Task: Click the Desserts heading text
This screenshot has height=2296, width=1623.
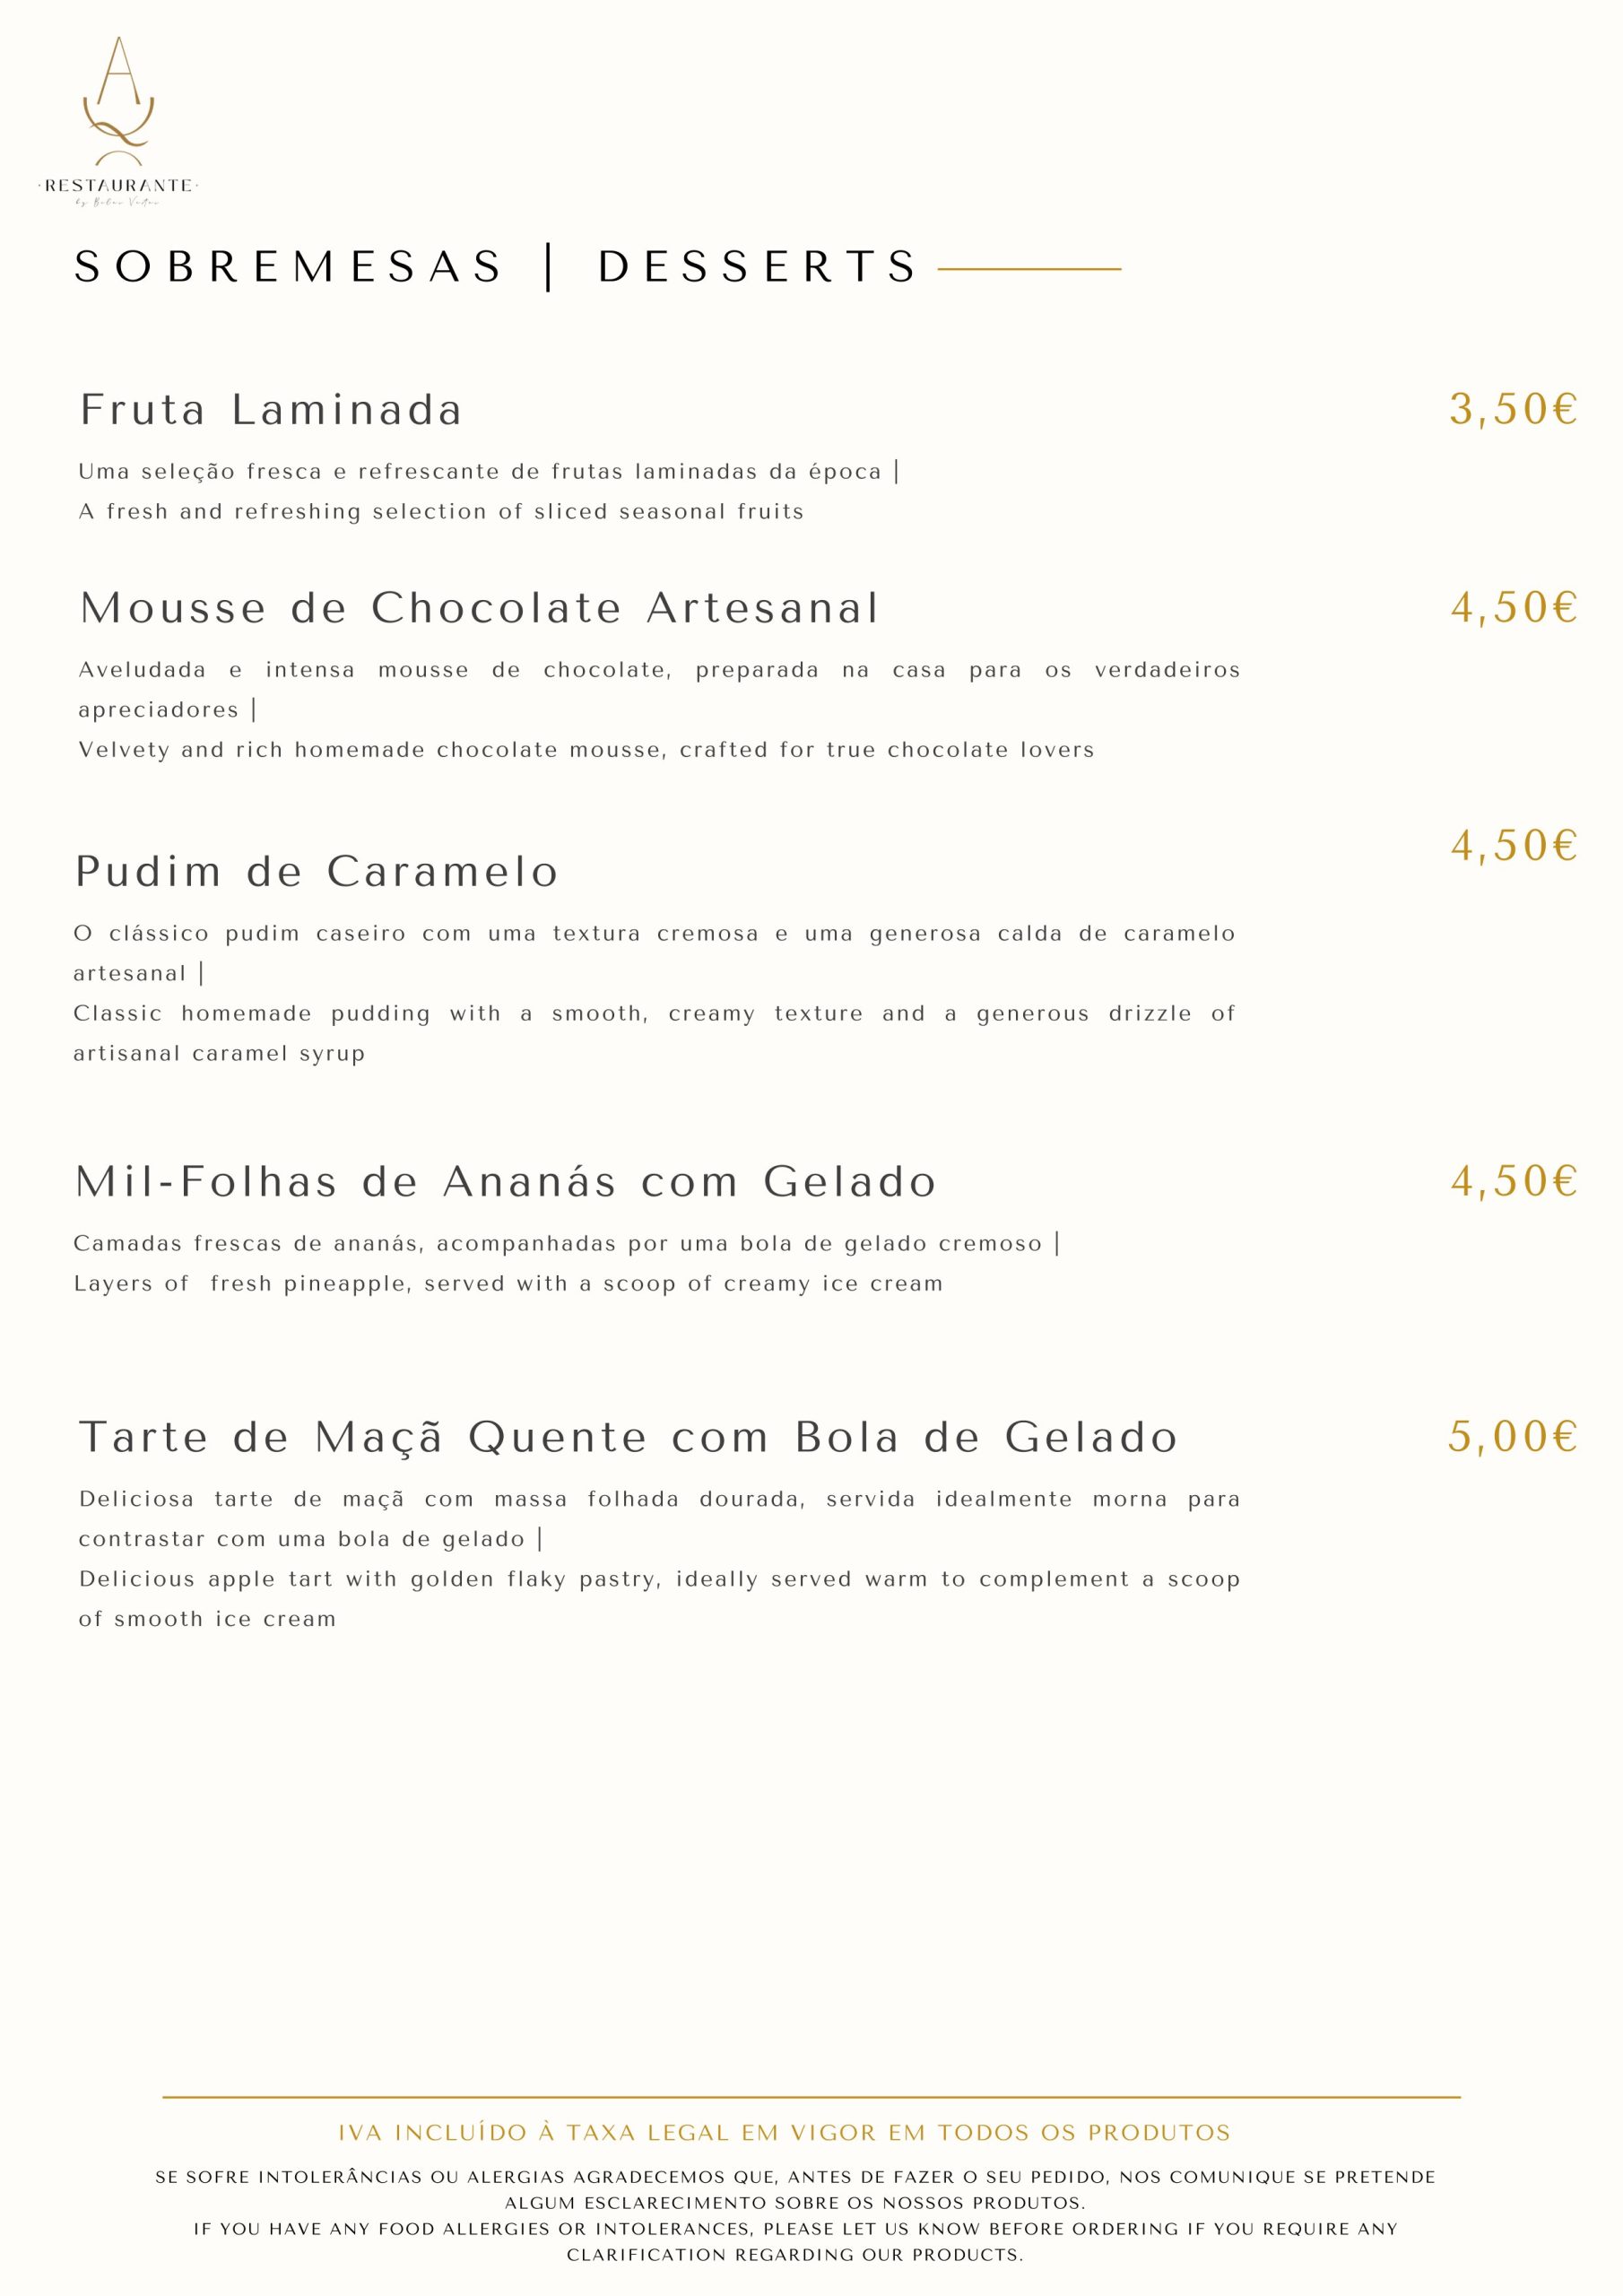Action: (x=756, y=267)
